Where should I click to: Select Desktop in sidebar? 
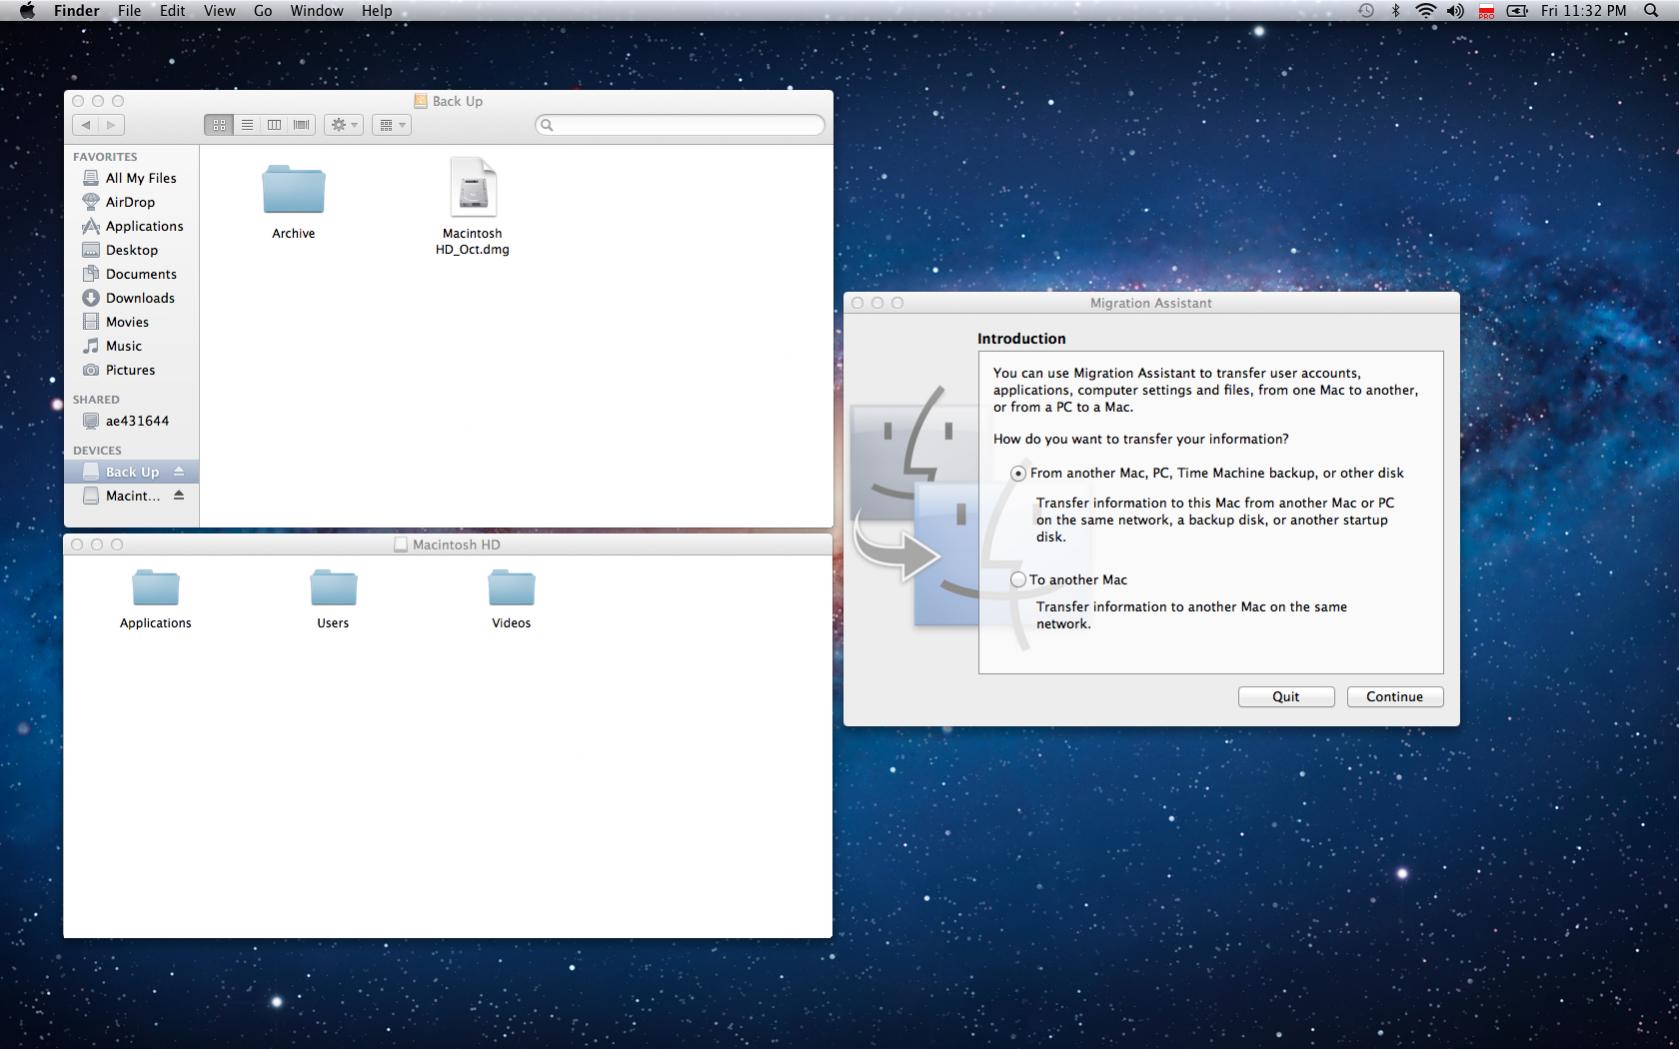click(131, 250)
